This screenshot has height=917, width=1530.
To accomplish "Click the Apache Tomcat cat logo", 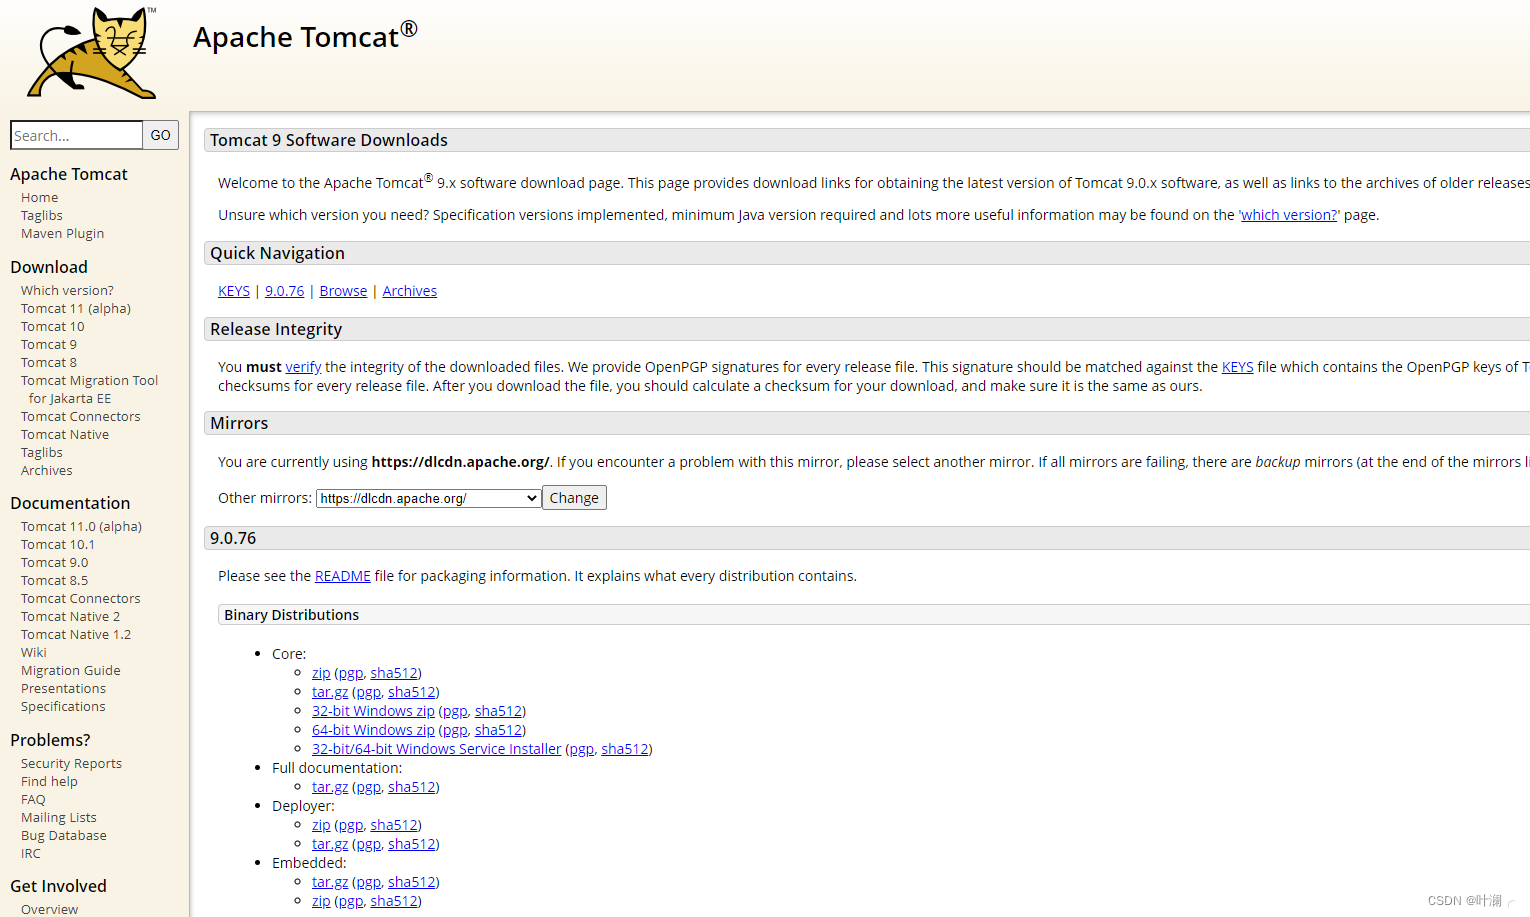I will pyautogui.click(x=90, y=52).
